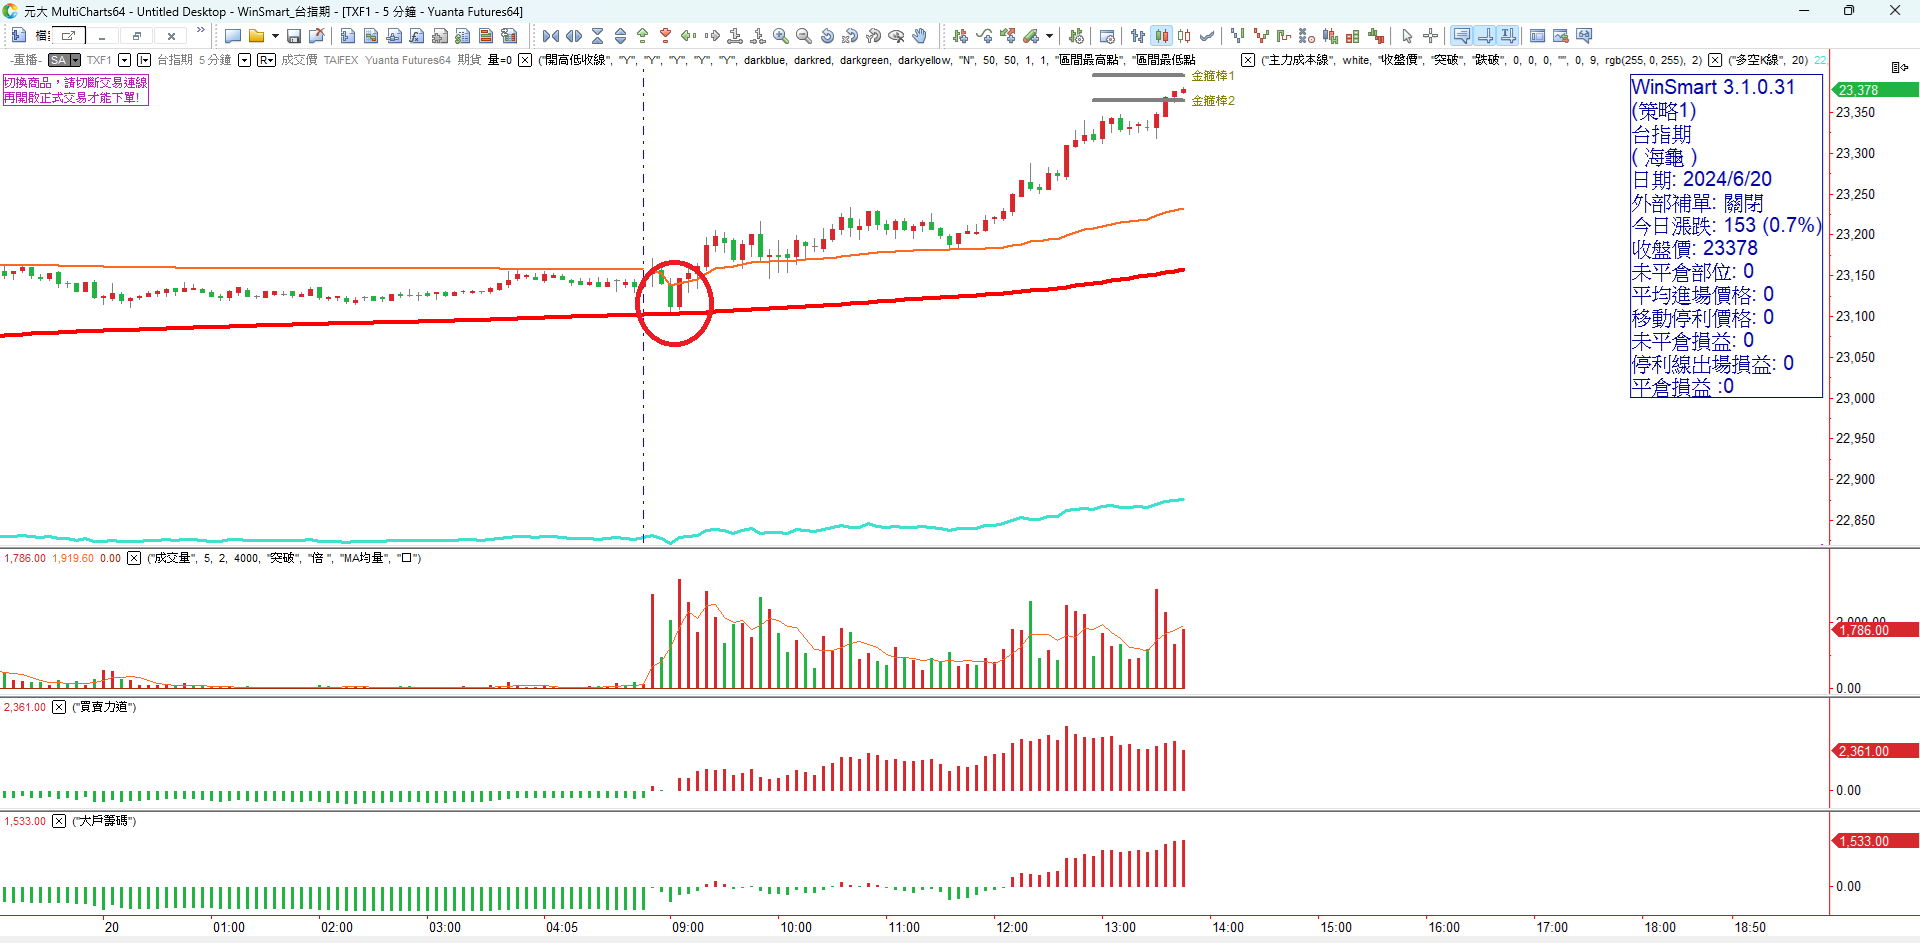Expand the toolbar overflow chevron
Screen dimensions: 1920x943
(201, 31)
